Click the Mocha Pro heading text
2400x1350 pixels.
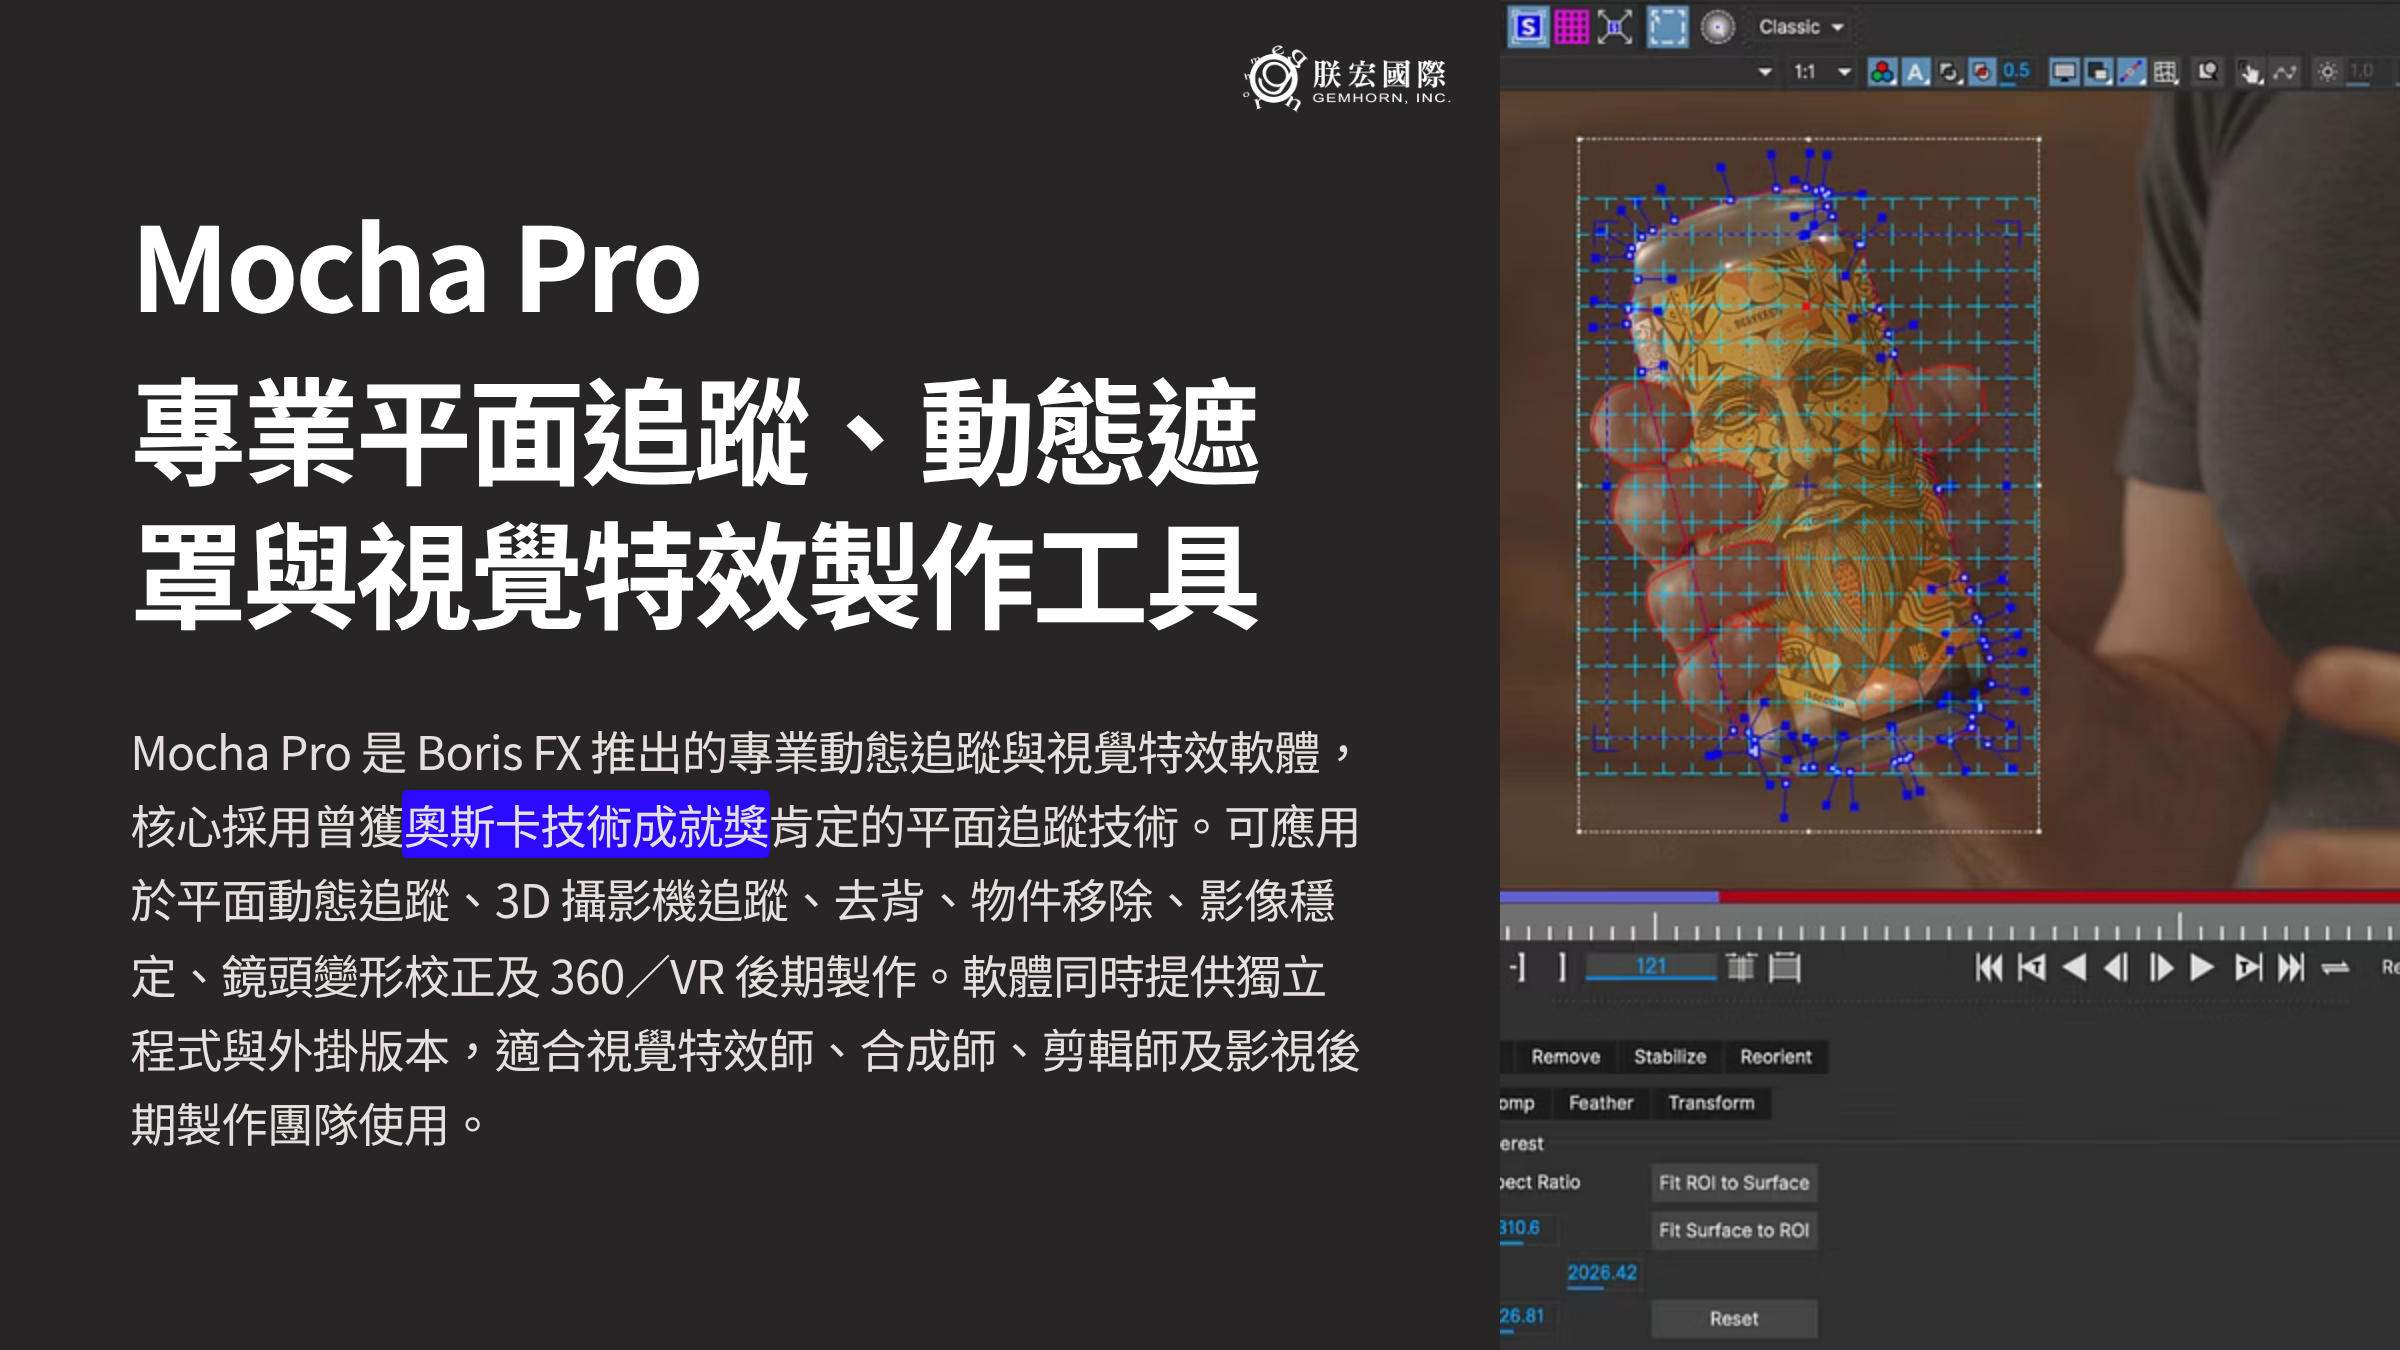[417, 268]
